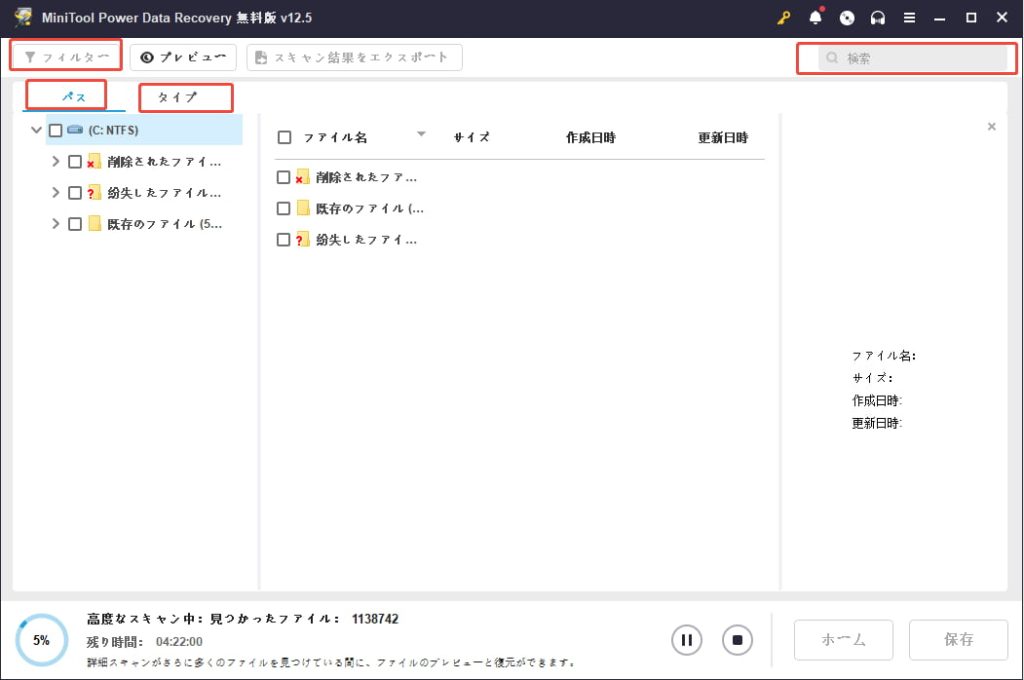Viewport: 1024px width, 680px height.
Task: Open the license key registration icon
Action: point(784,18)
